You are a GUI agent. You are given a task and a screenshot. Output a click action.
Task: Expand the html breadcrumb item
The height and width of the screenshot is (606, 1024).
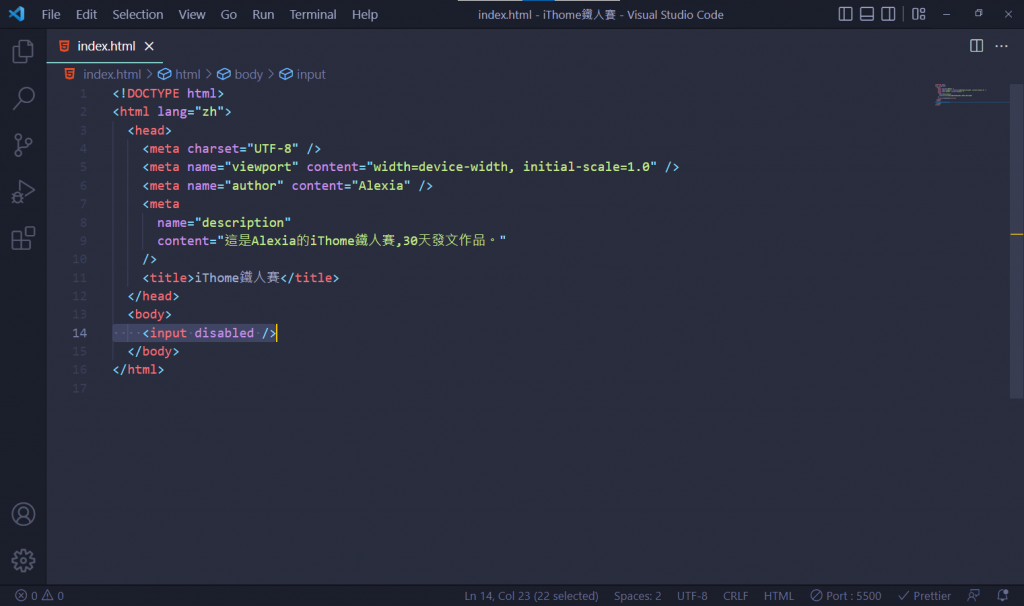point(180,74)
